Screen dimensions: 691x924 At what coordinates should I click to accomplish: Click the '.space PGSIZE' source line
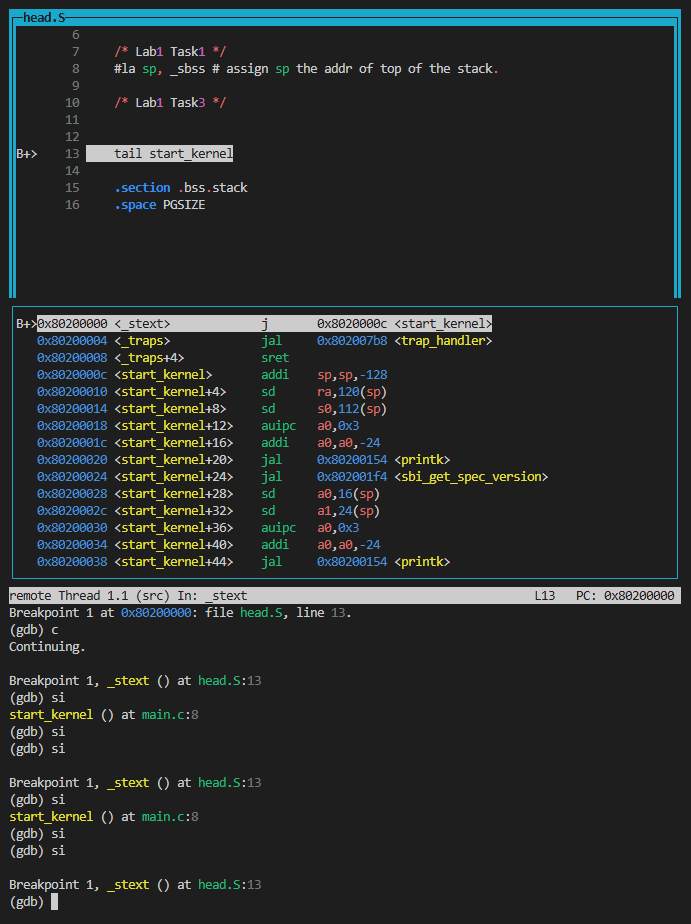(160, 205)
